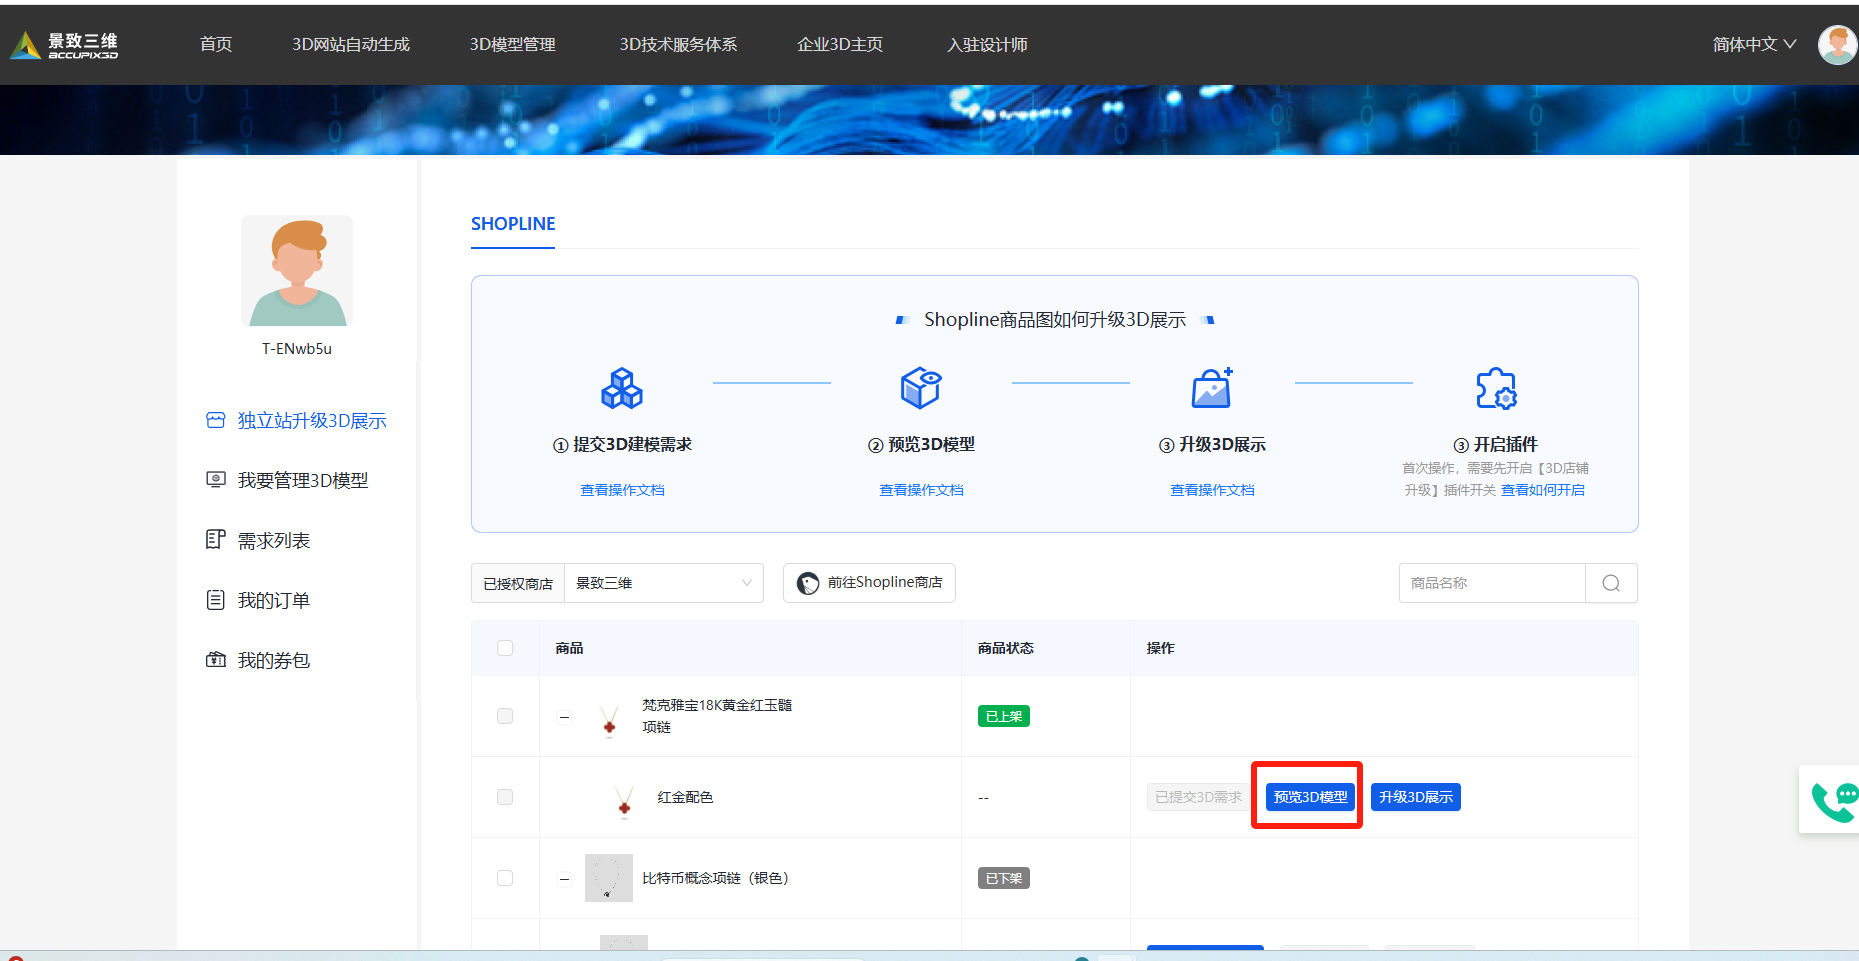Check the 比特币概念项链 row checkbox
The height and width of the screenshot is (961, 1859).
505,878
